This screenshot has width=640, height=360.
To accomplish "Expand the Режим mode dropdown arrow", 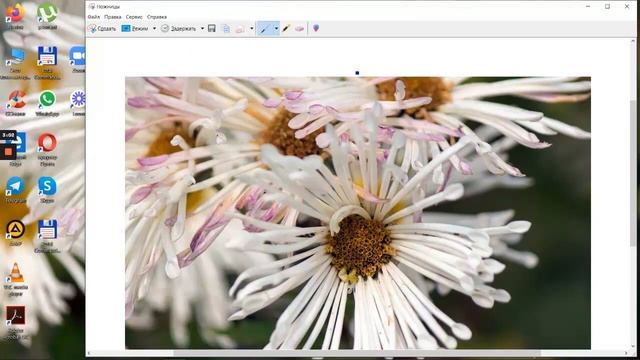I will pyautogui.click(x=154, y=28).
